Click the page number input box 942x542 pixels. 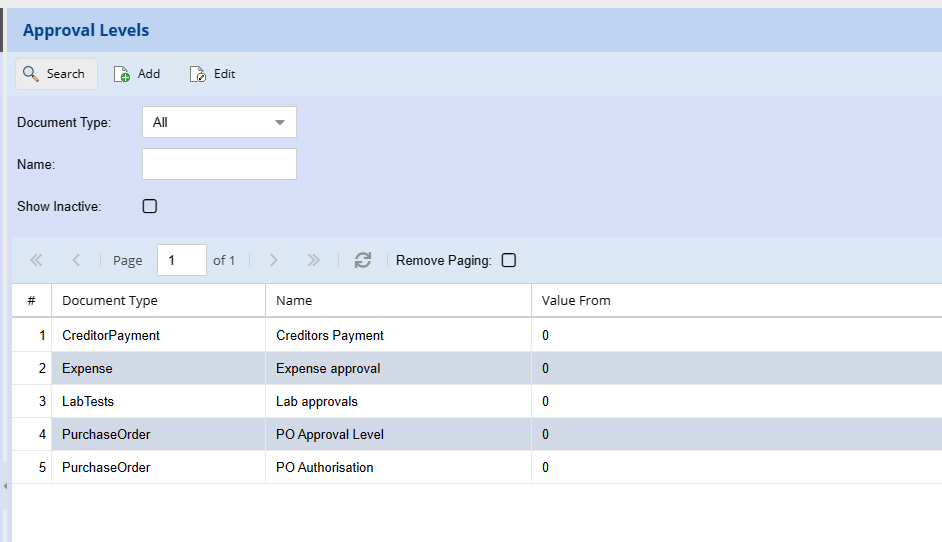[182, 260]
